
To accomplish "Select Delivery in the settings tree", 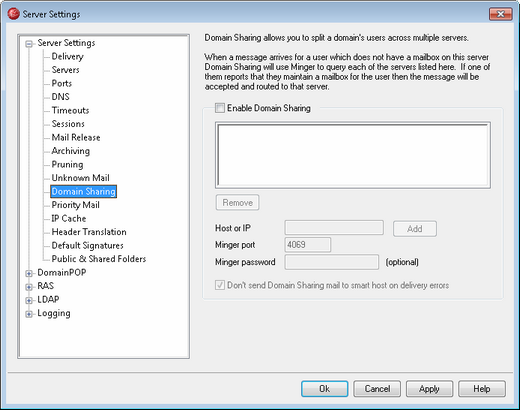I will [67, 56].
